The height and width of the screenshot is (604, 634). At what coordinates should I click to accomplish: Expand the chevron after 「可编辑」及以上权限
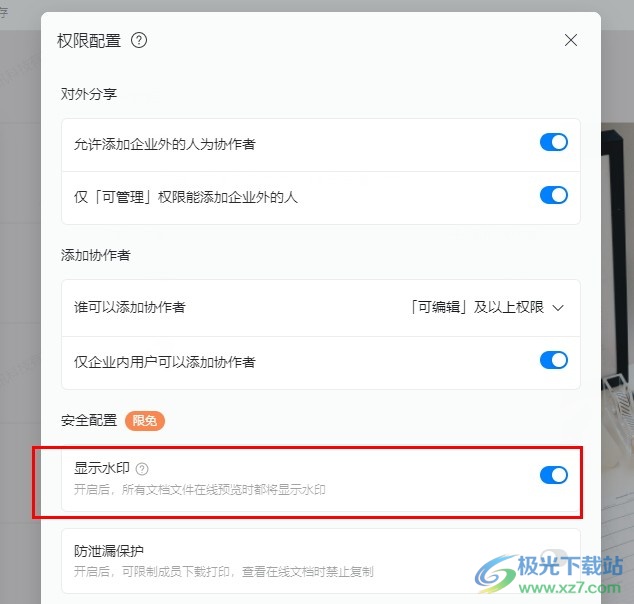coord(558,308)
